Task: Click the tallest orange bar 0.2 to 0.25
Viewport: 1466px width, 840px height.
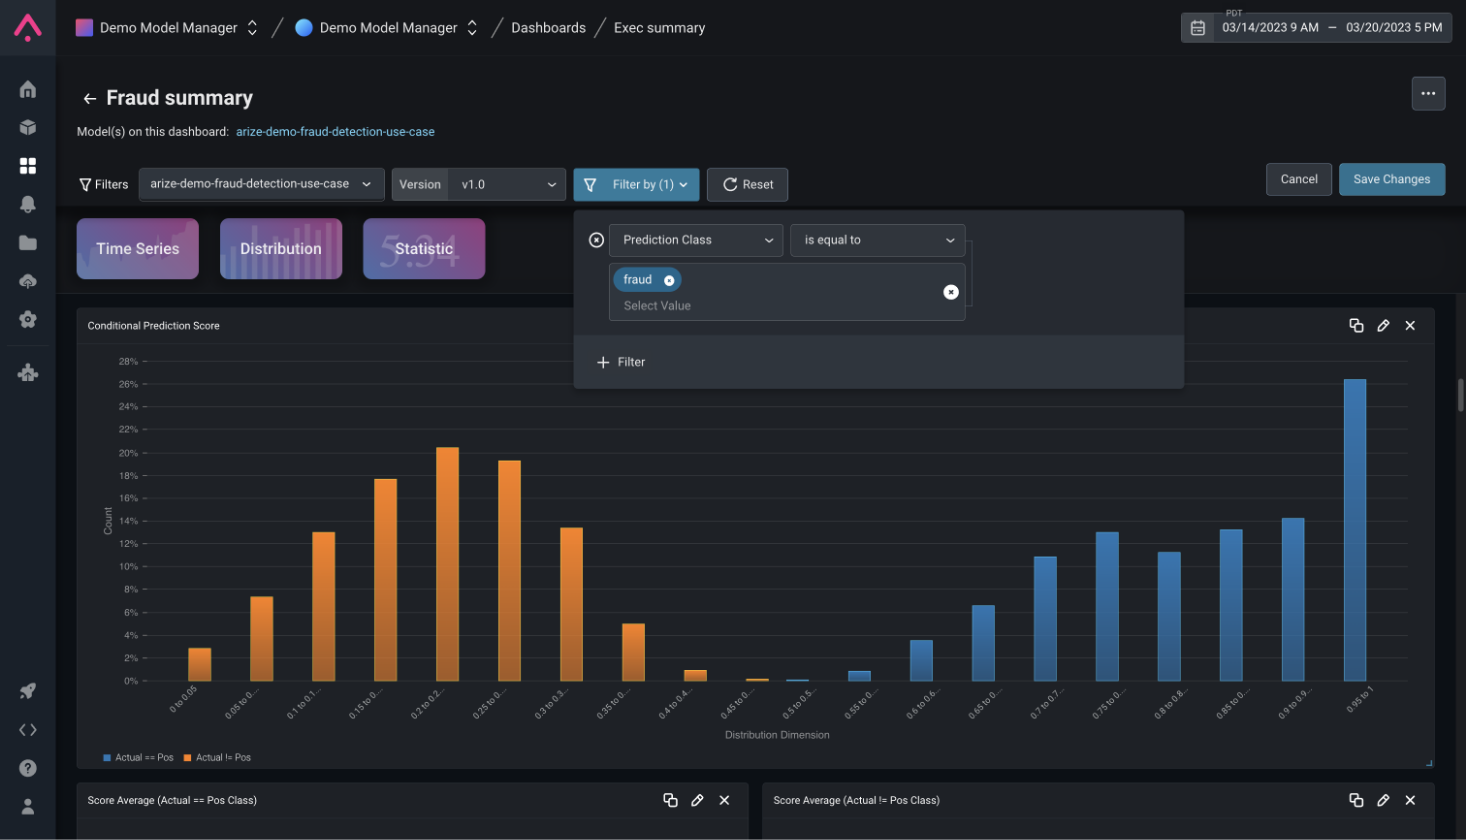Action: click(447, 564)
